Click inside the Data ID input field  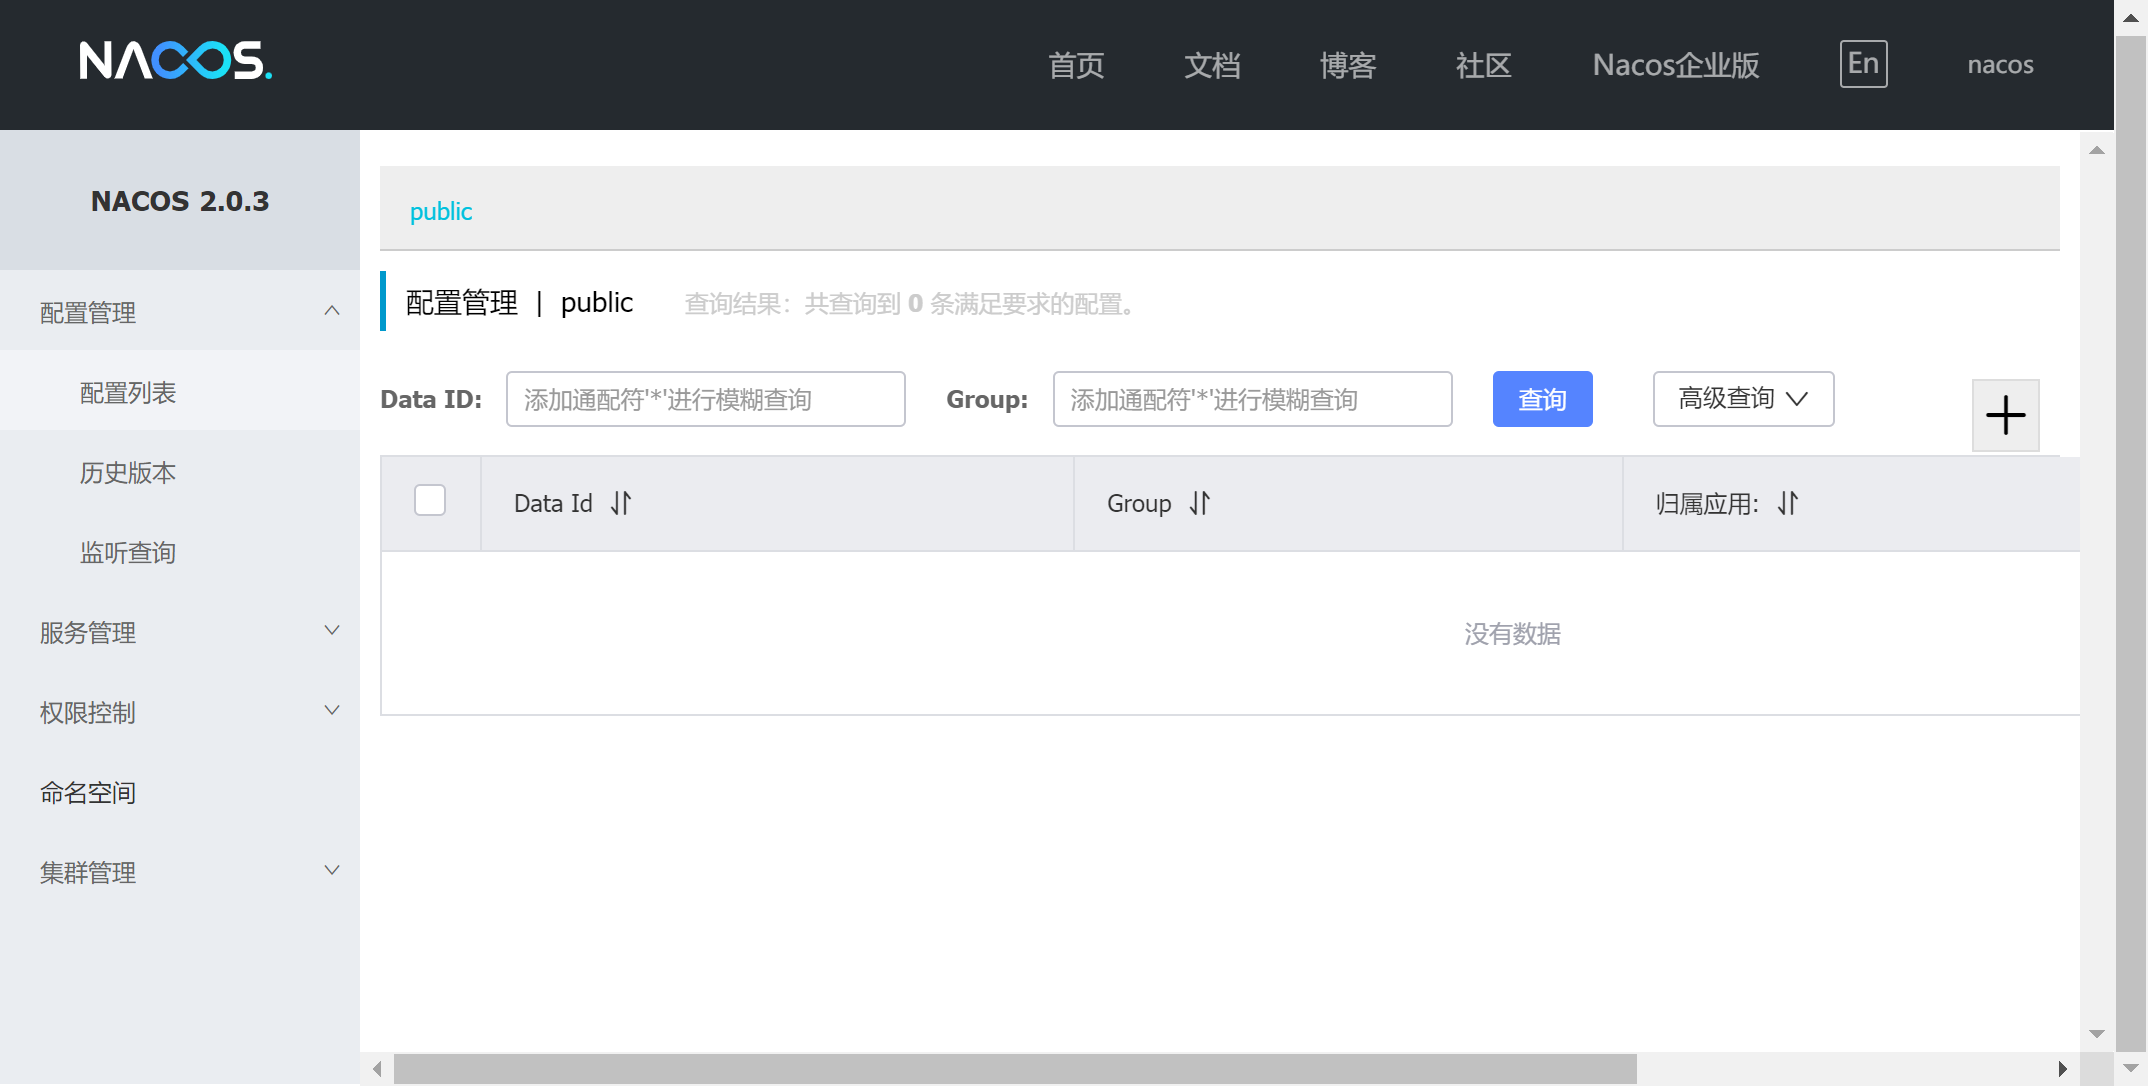pyautogui.click(x=705, y=399)
